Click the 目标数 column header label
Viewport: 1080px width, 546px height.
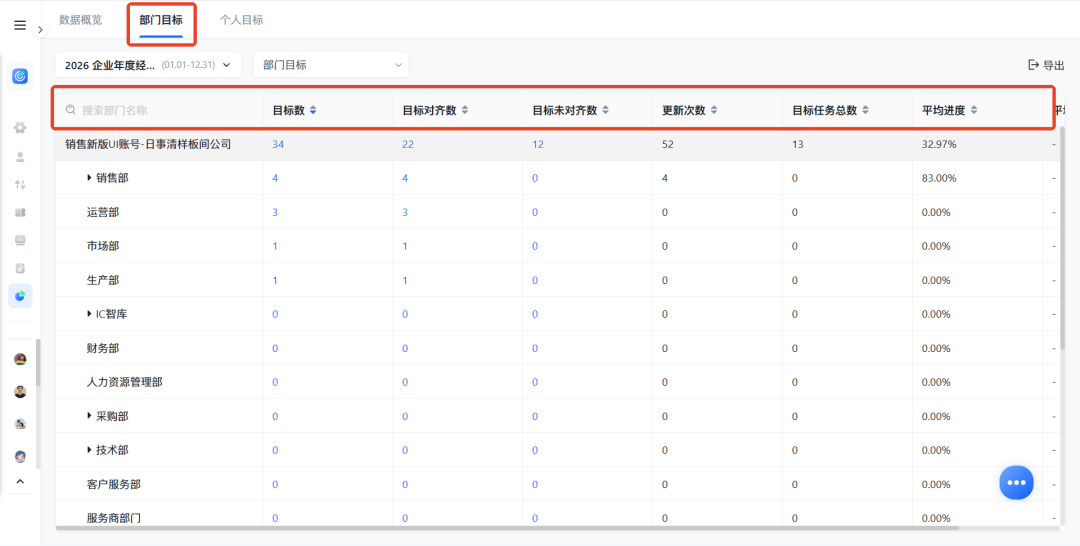(289, 110)
